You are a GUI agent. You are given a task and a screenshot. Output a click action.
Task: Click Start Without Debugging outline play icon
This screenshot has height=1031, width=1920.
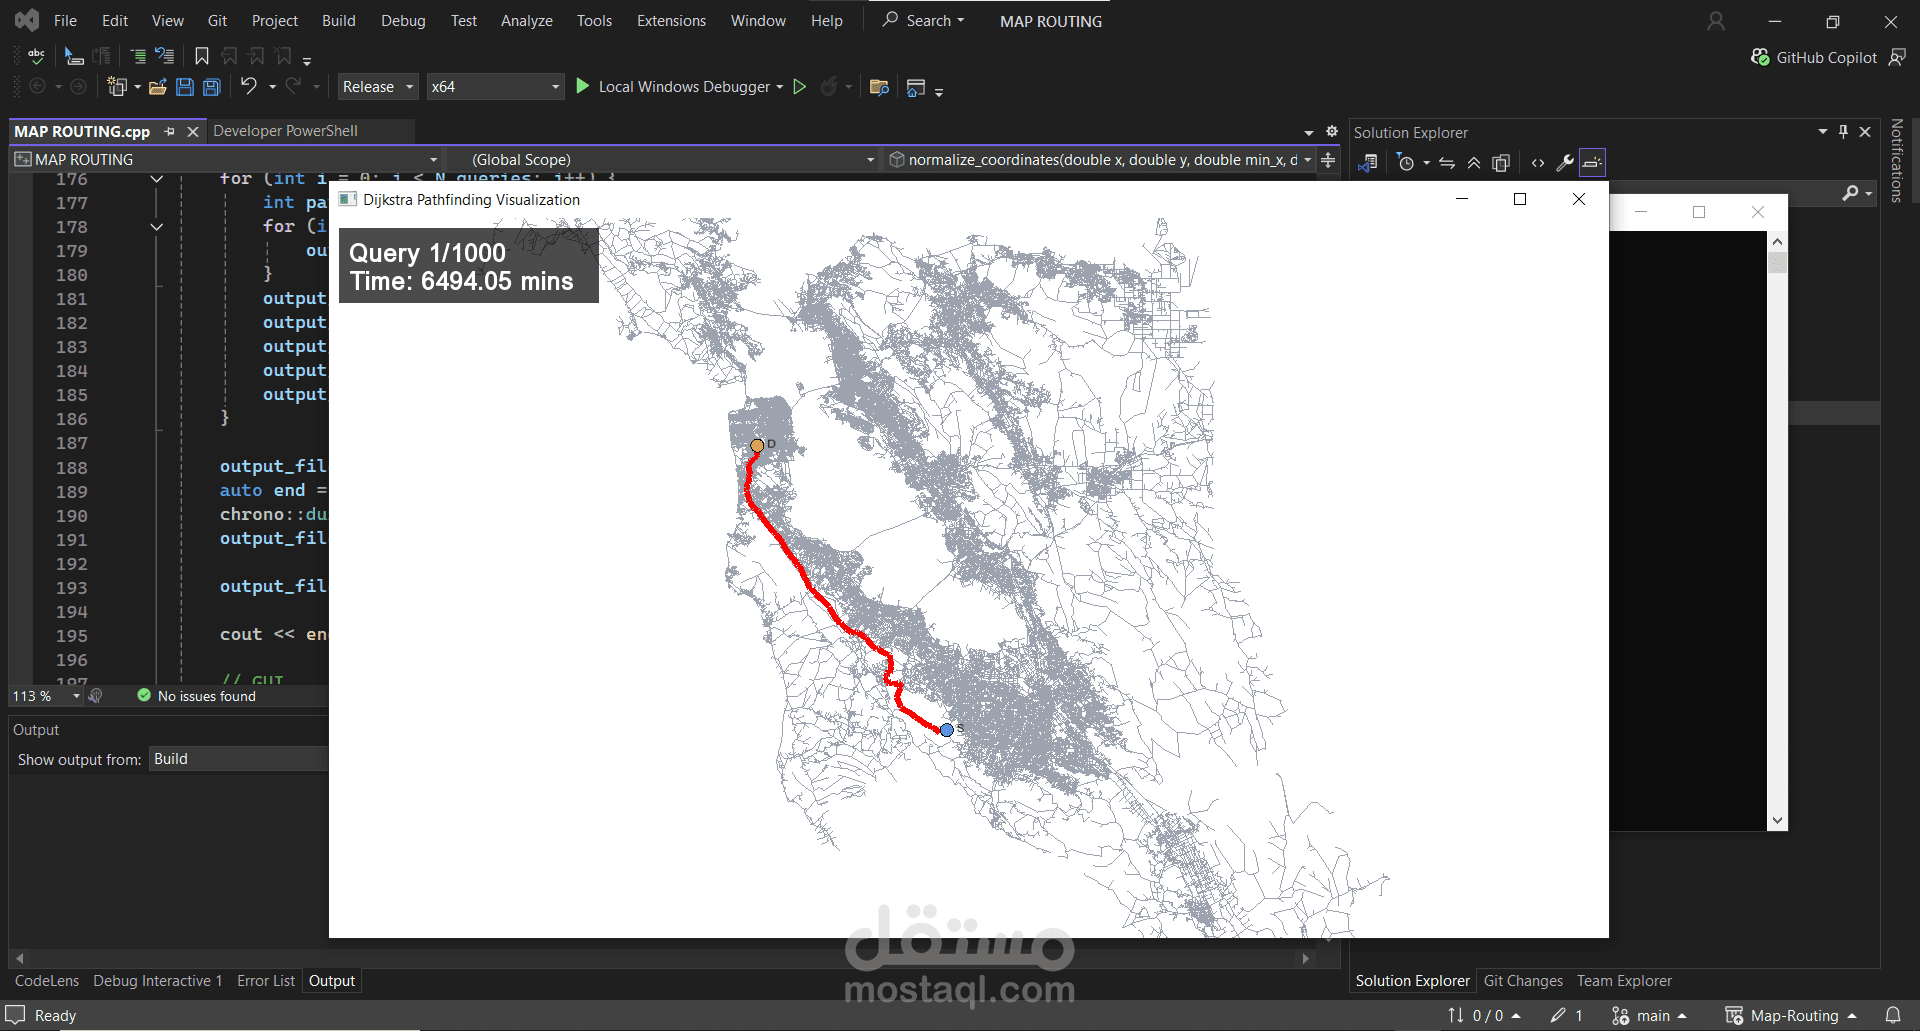click(799, 87)
